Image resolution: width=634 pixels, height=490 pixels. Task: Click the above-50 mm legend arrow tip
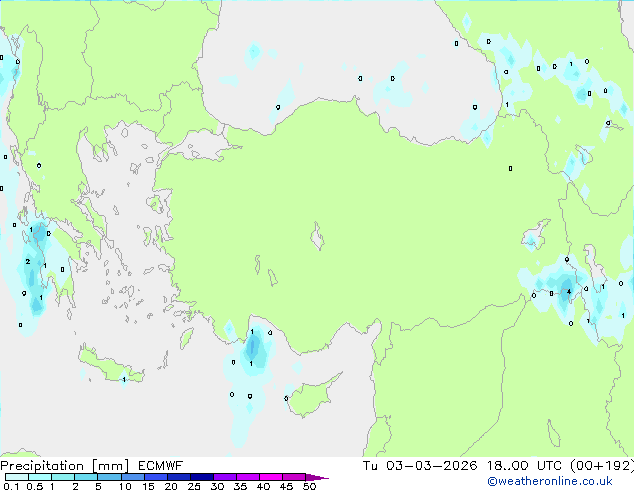click(317, 477)
